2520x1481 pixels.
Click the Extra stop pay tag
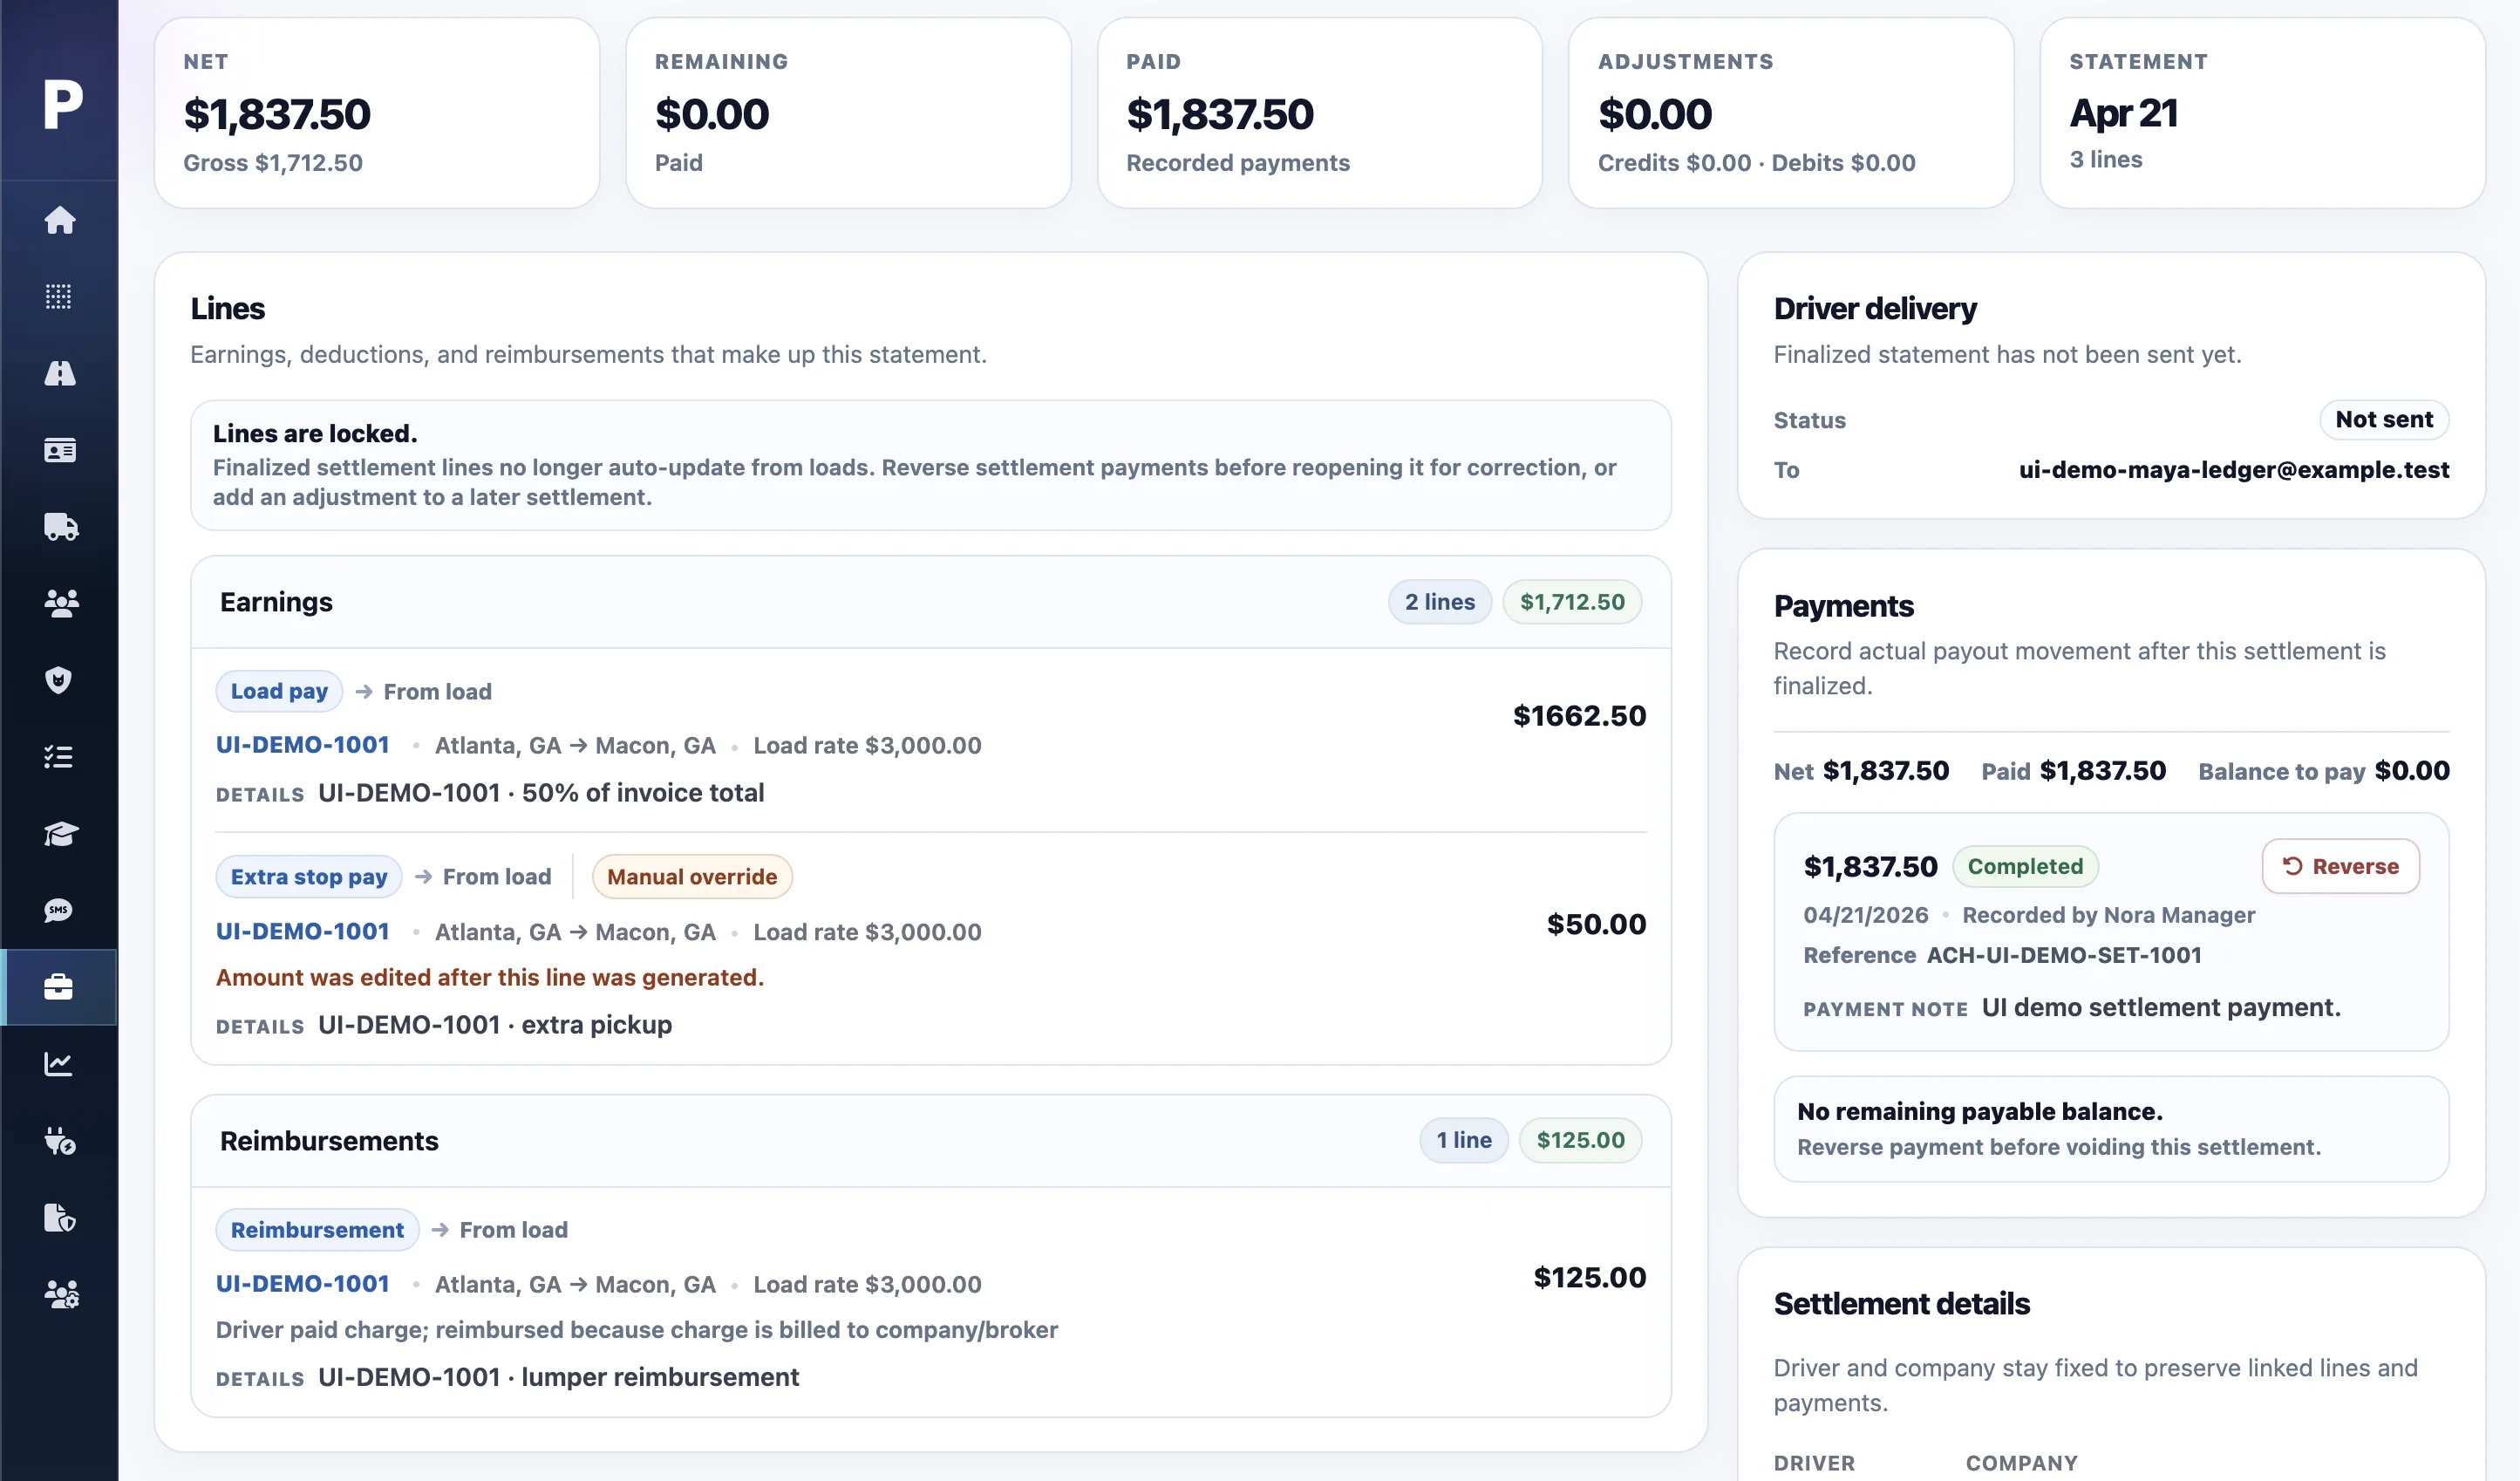point(309,877)
